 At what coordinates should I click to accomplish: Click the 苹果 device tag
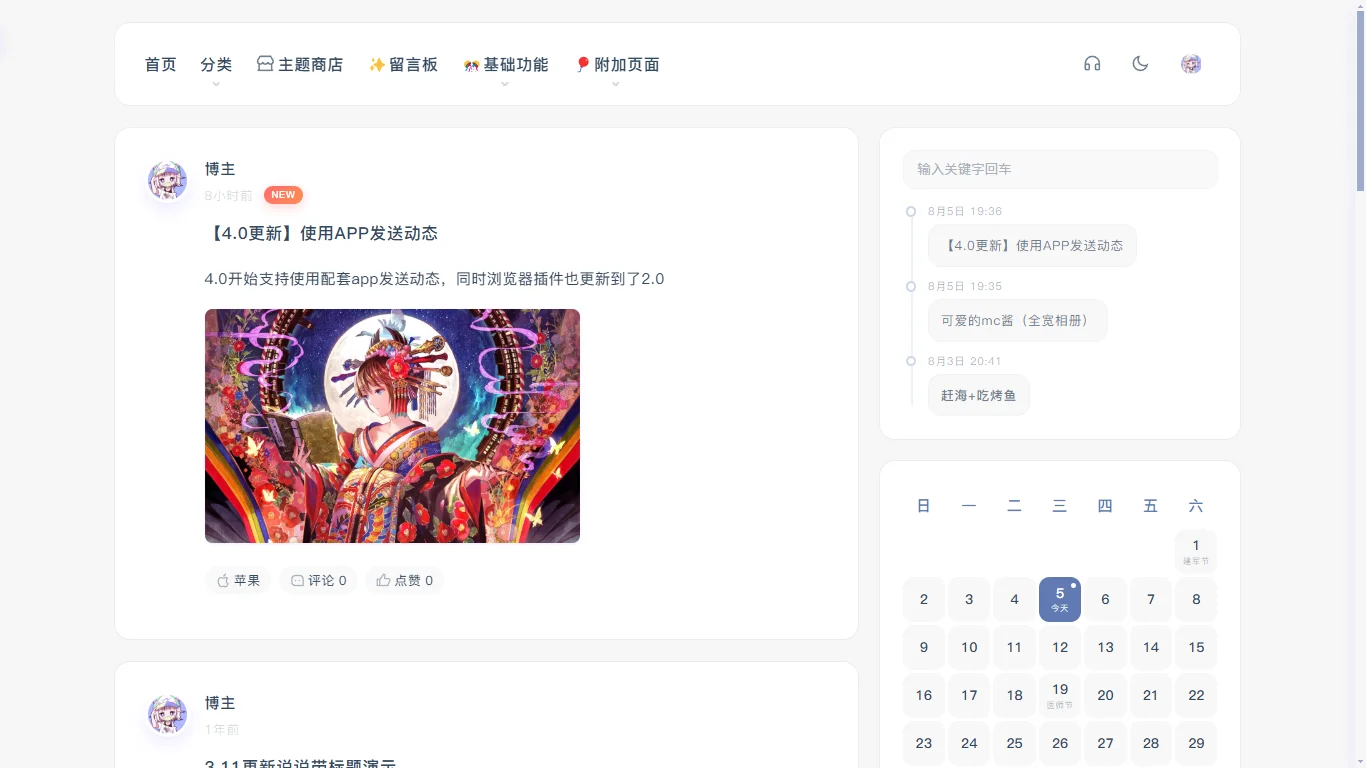point(238,580)
